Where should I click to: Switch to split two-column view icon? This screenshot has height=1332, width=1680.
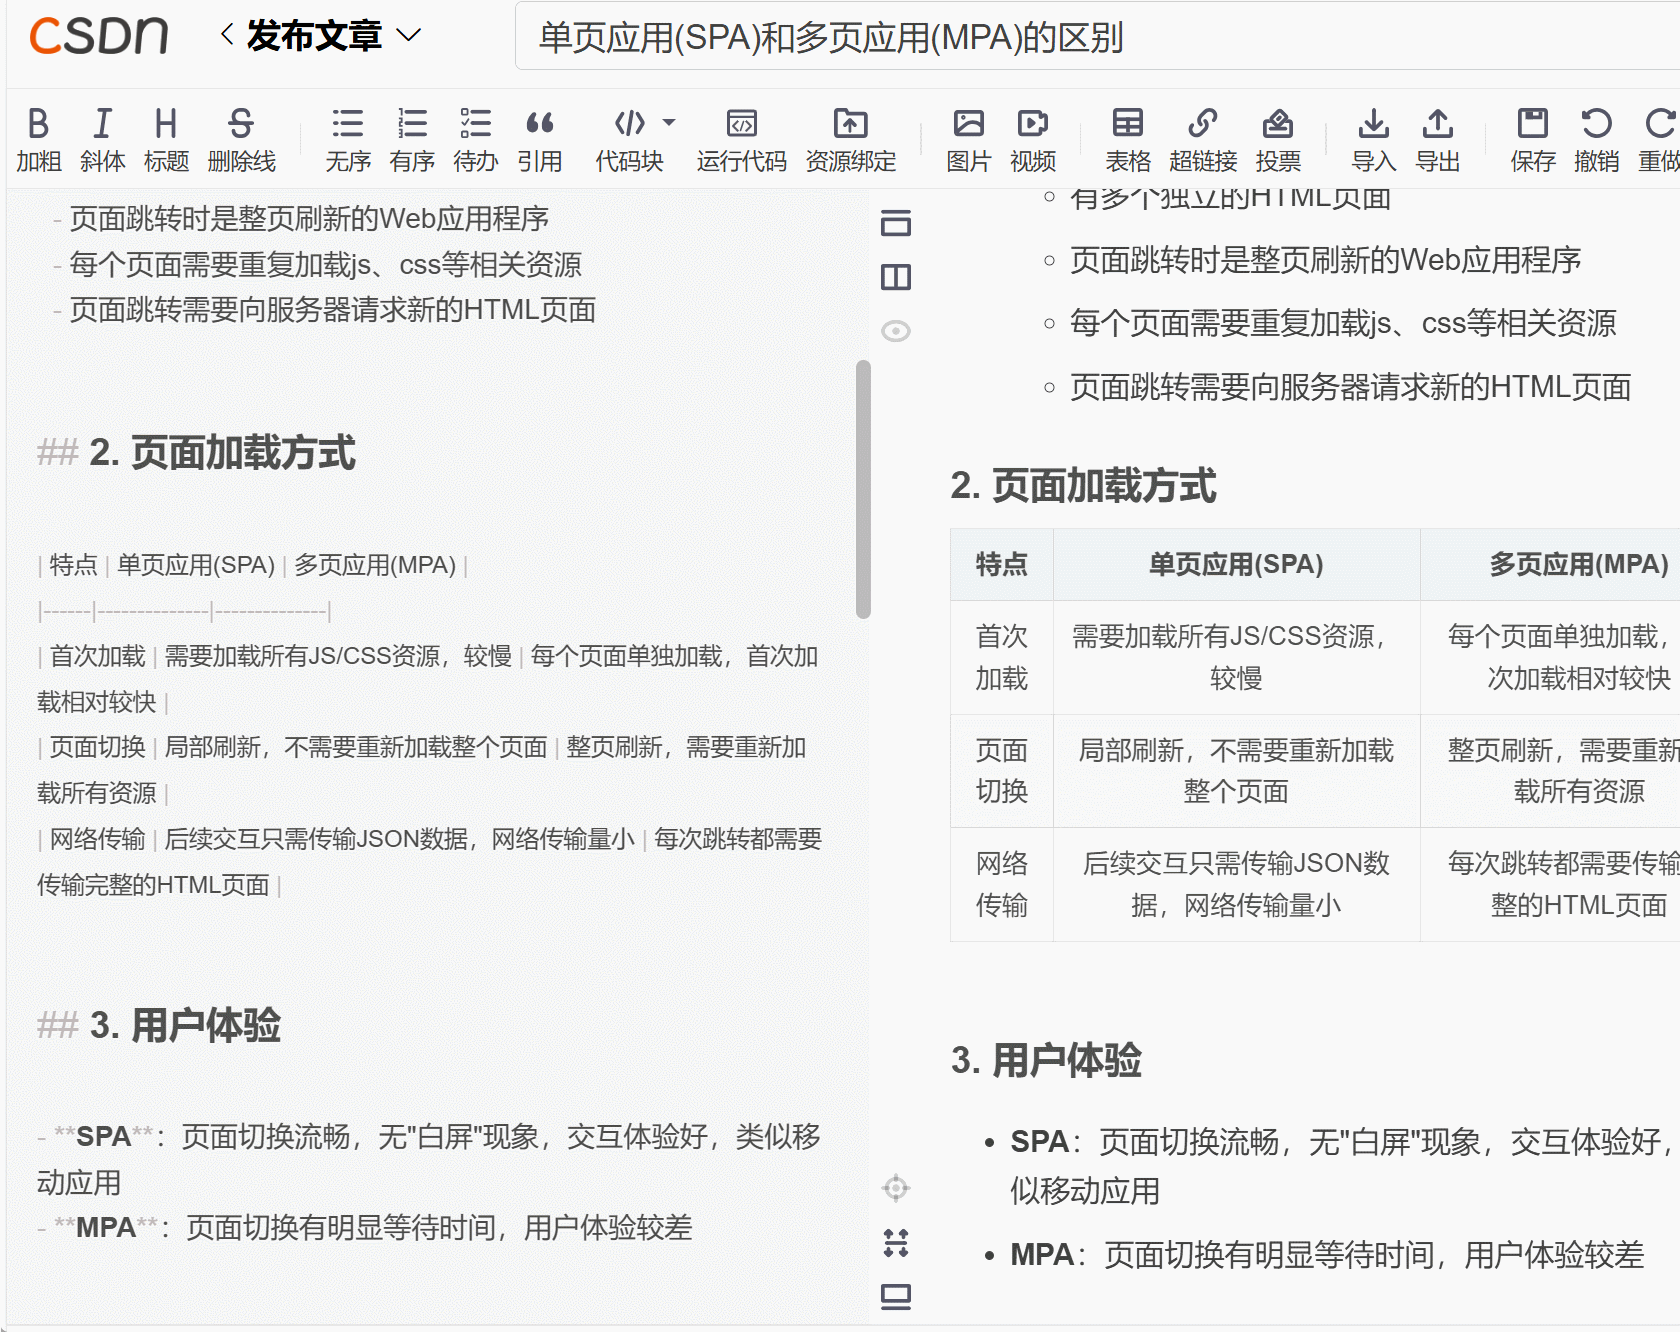click(x=895, y=277)
